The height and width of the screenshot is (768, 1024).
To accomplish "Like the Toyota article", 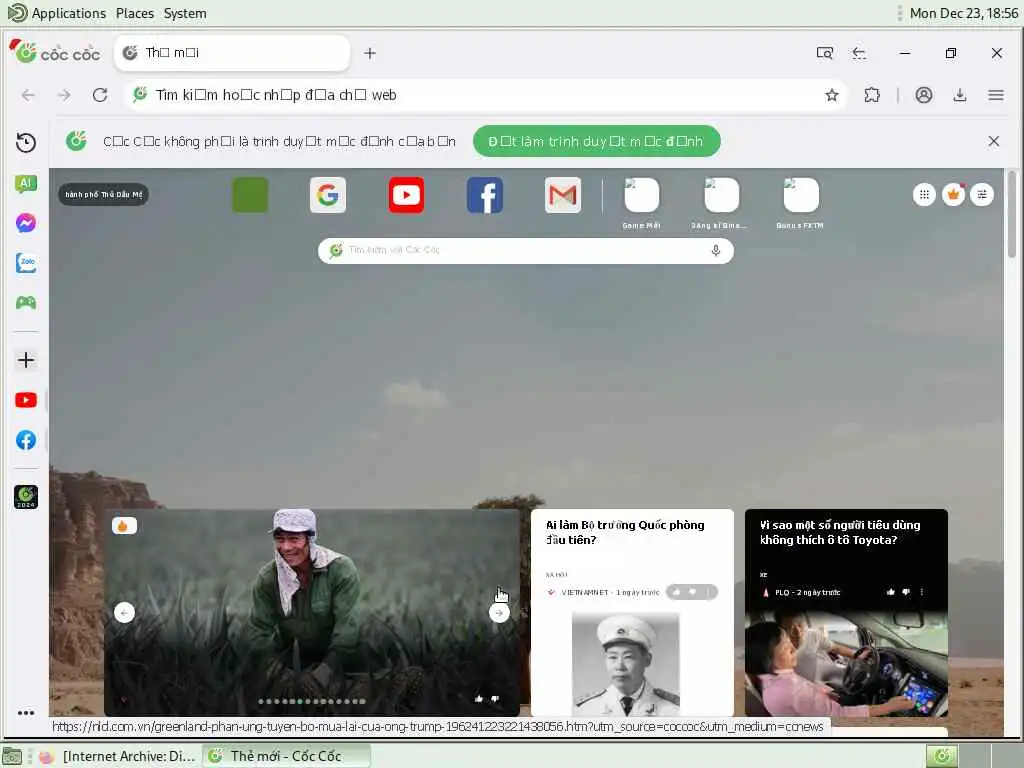I will [891, 592].
